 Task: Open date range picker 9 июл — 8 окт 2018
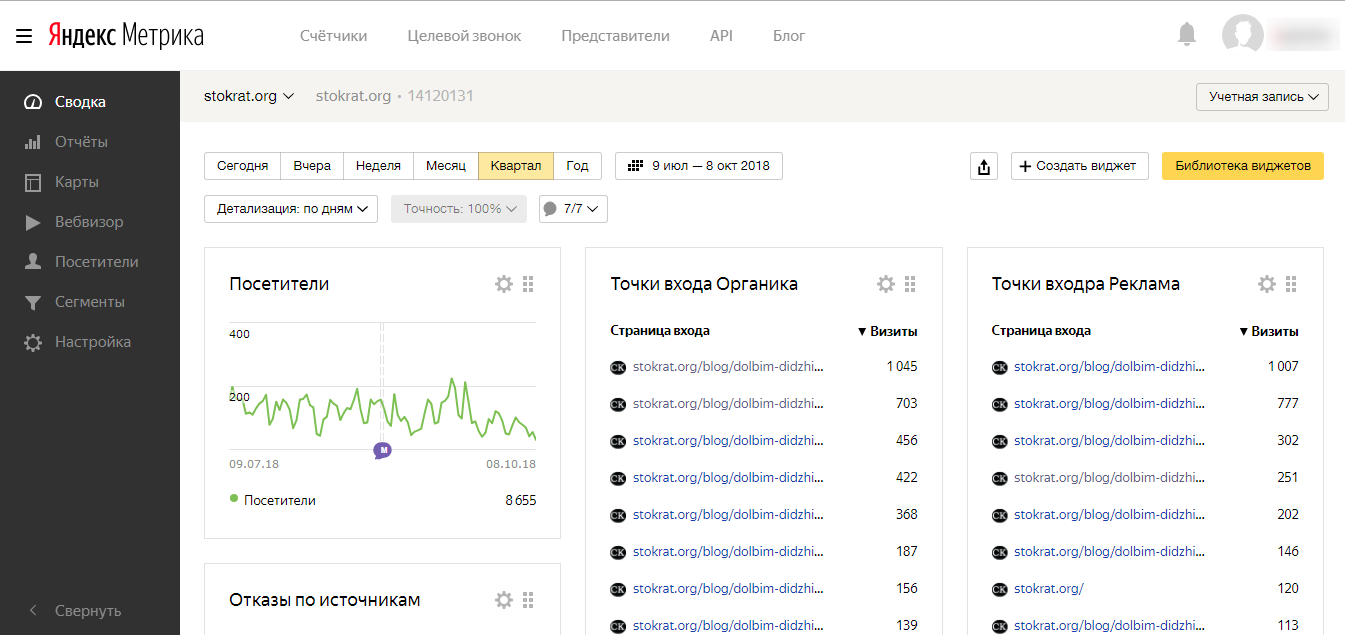(x=699, y=166)
